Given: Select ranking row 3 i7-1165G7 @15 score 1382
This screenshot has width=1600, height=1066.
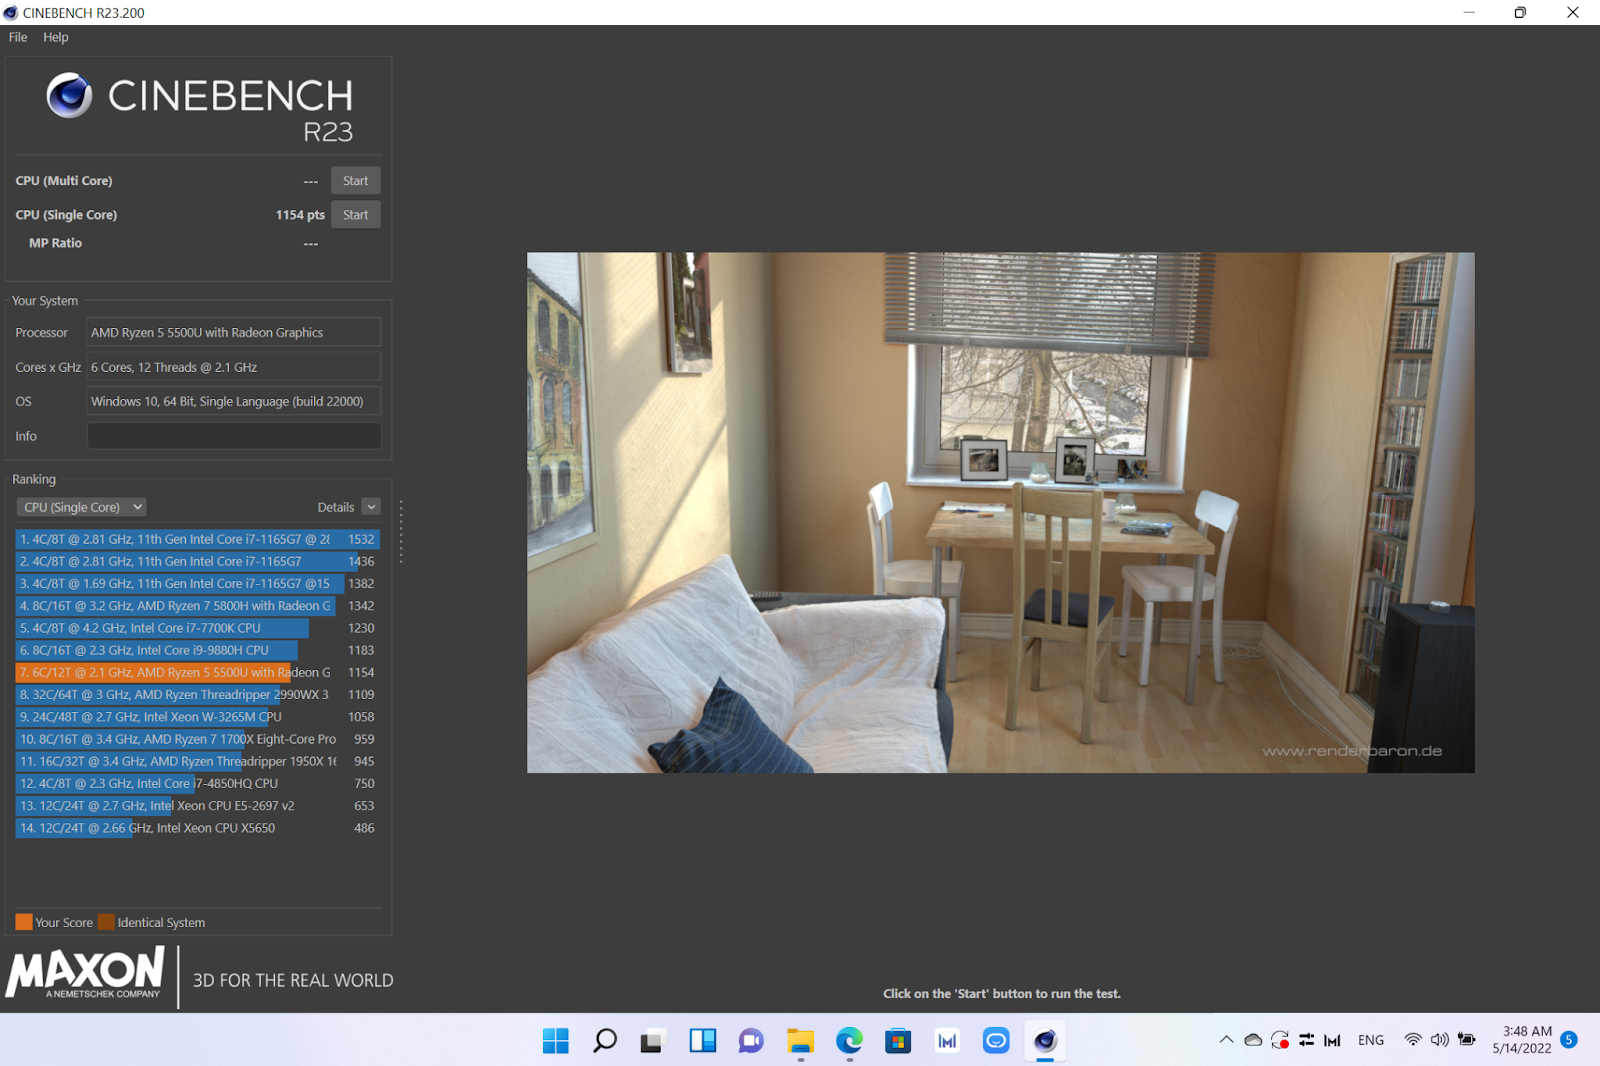Looking at the screenshot, I should tap(197, 583).
